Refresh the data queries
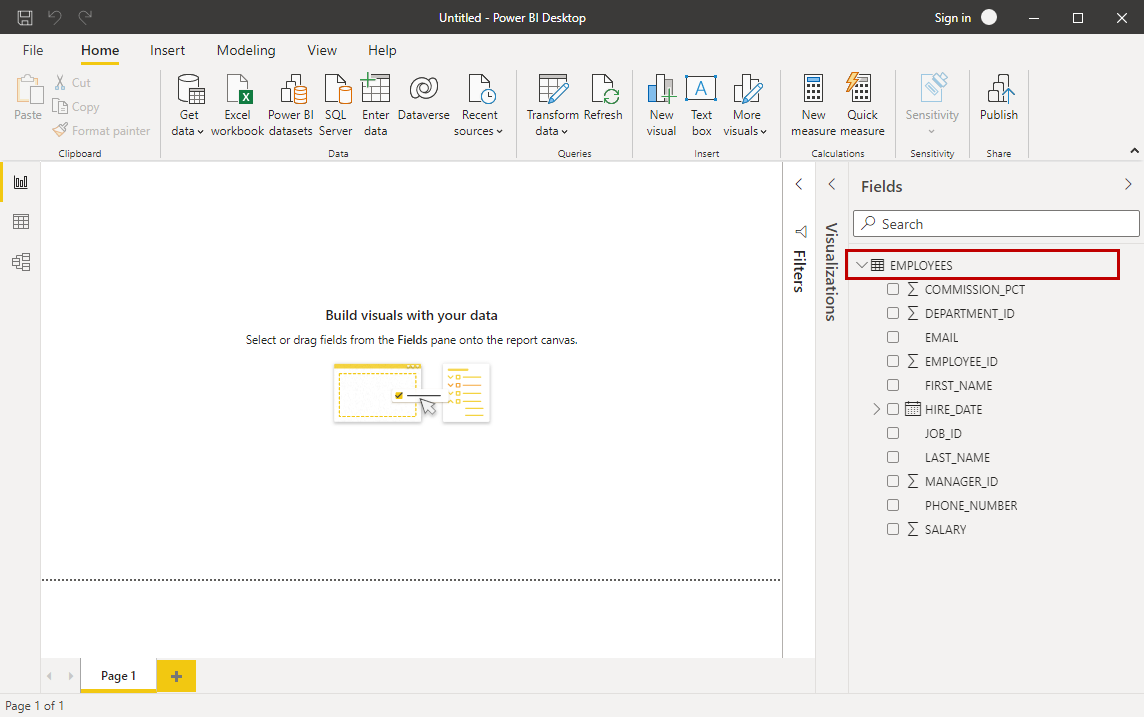This screenshot has height=717, width=1144. [603, 105]
